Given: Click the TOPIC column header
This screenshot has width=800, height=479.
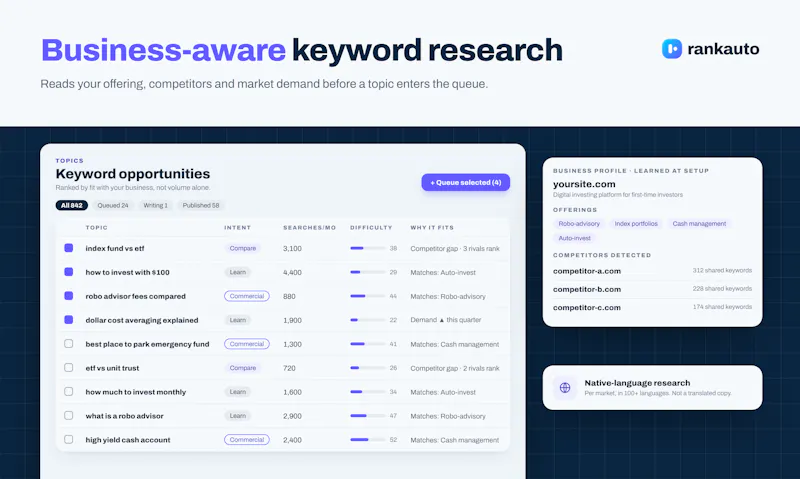Looking at the screenshot, I should point(96,228).
